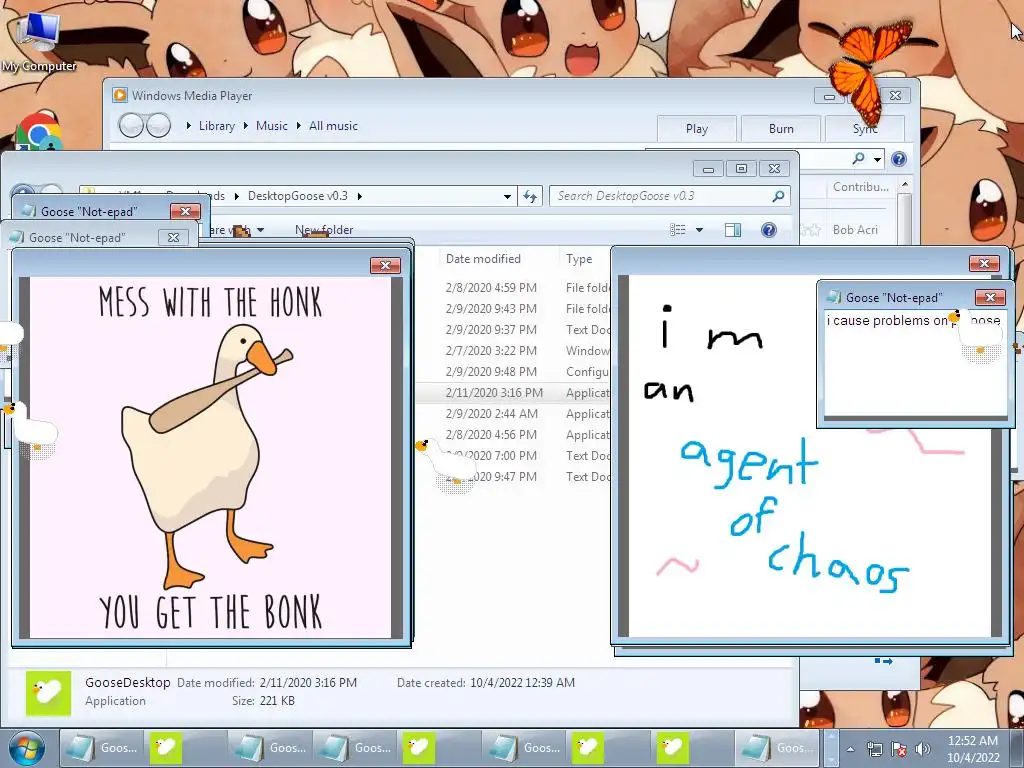Close the 'i cause problems' Not-epad window
Screen dimensions: 1024x768
(x=990, y=297)
